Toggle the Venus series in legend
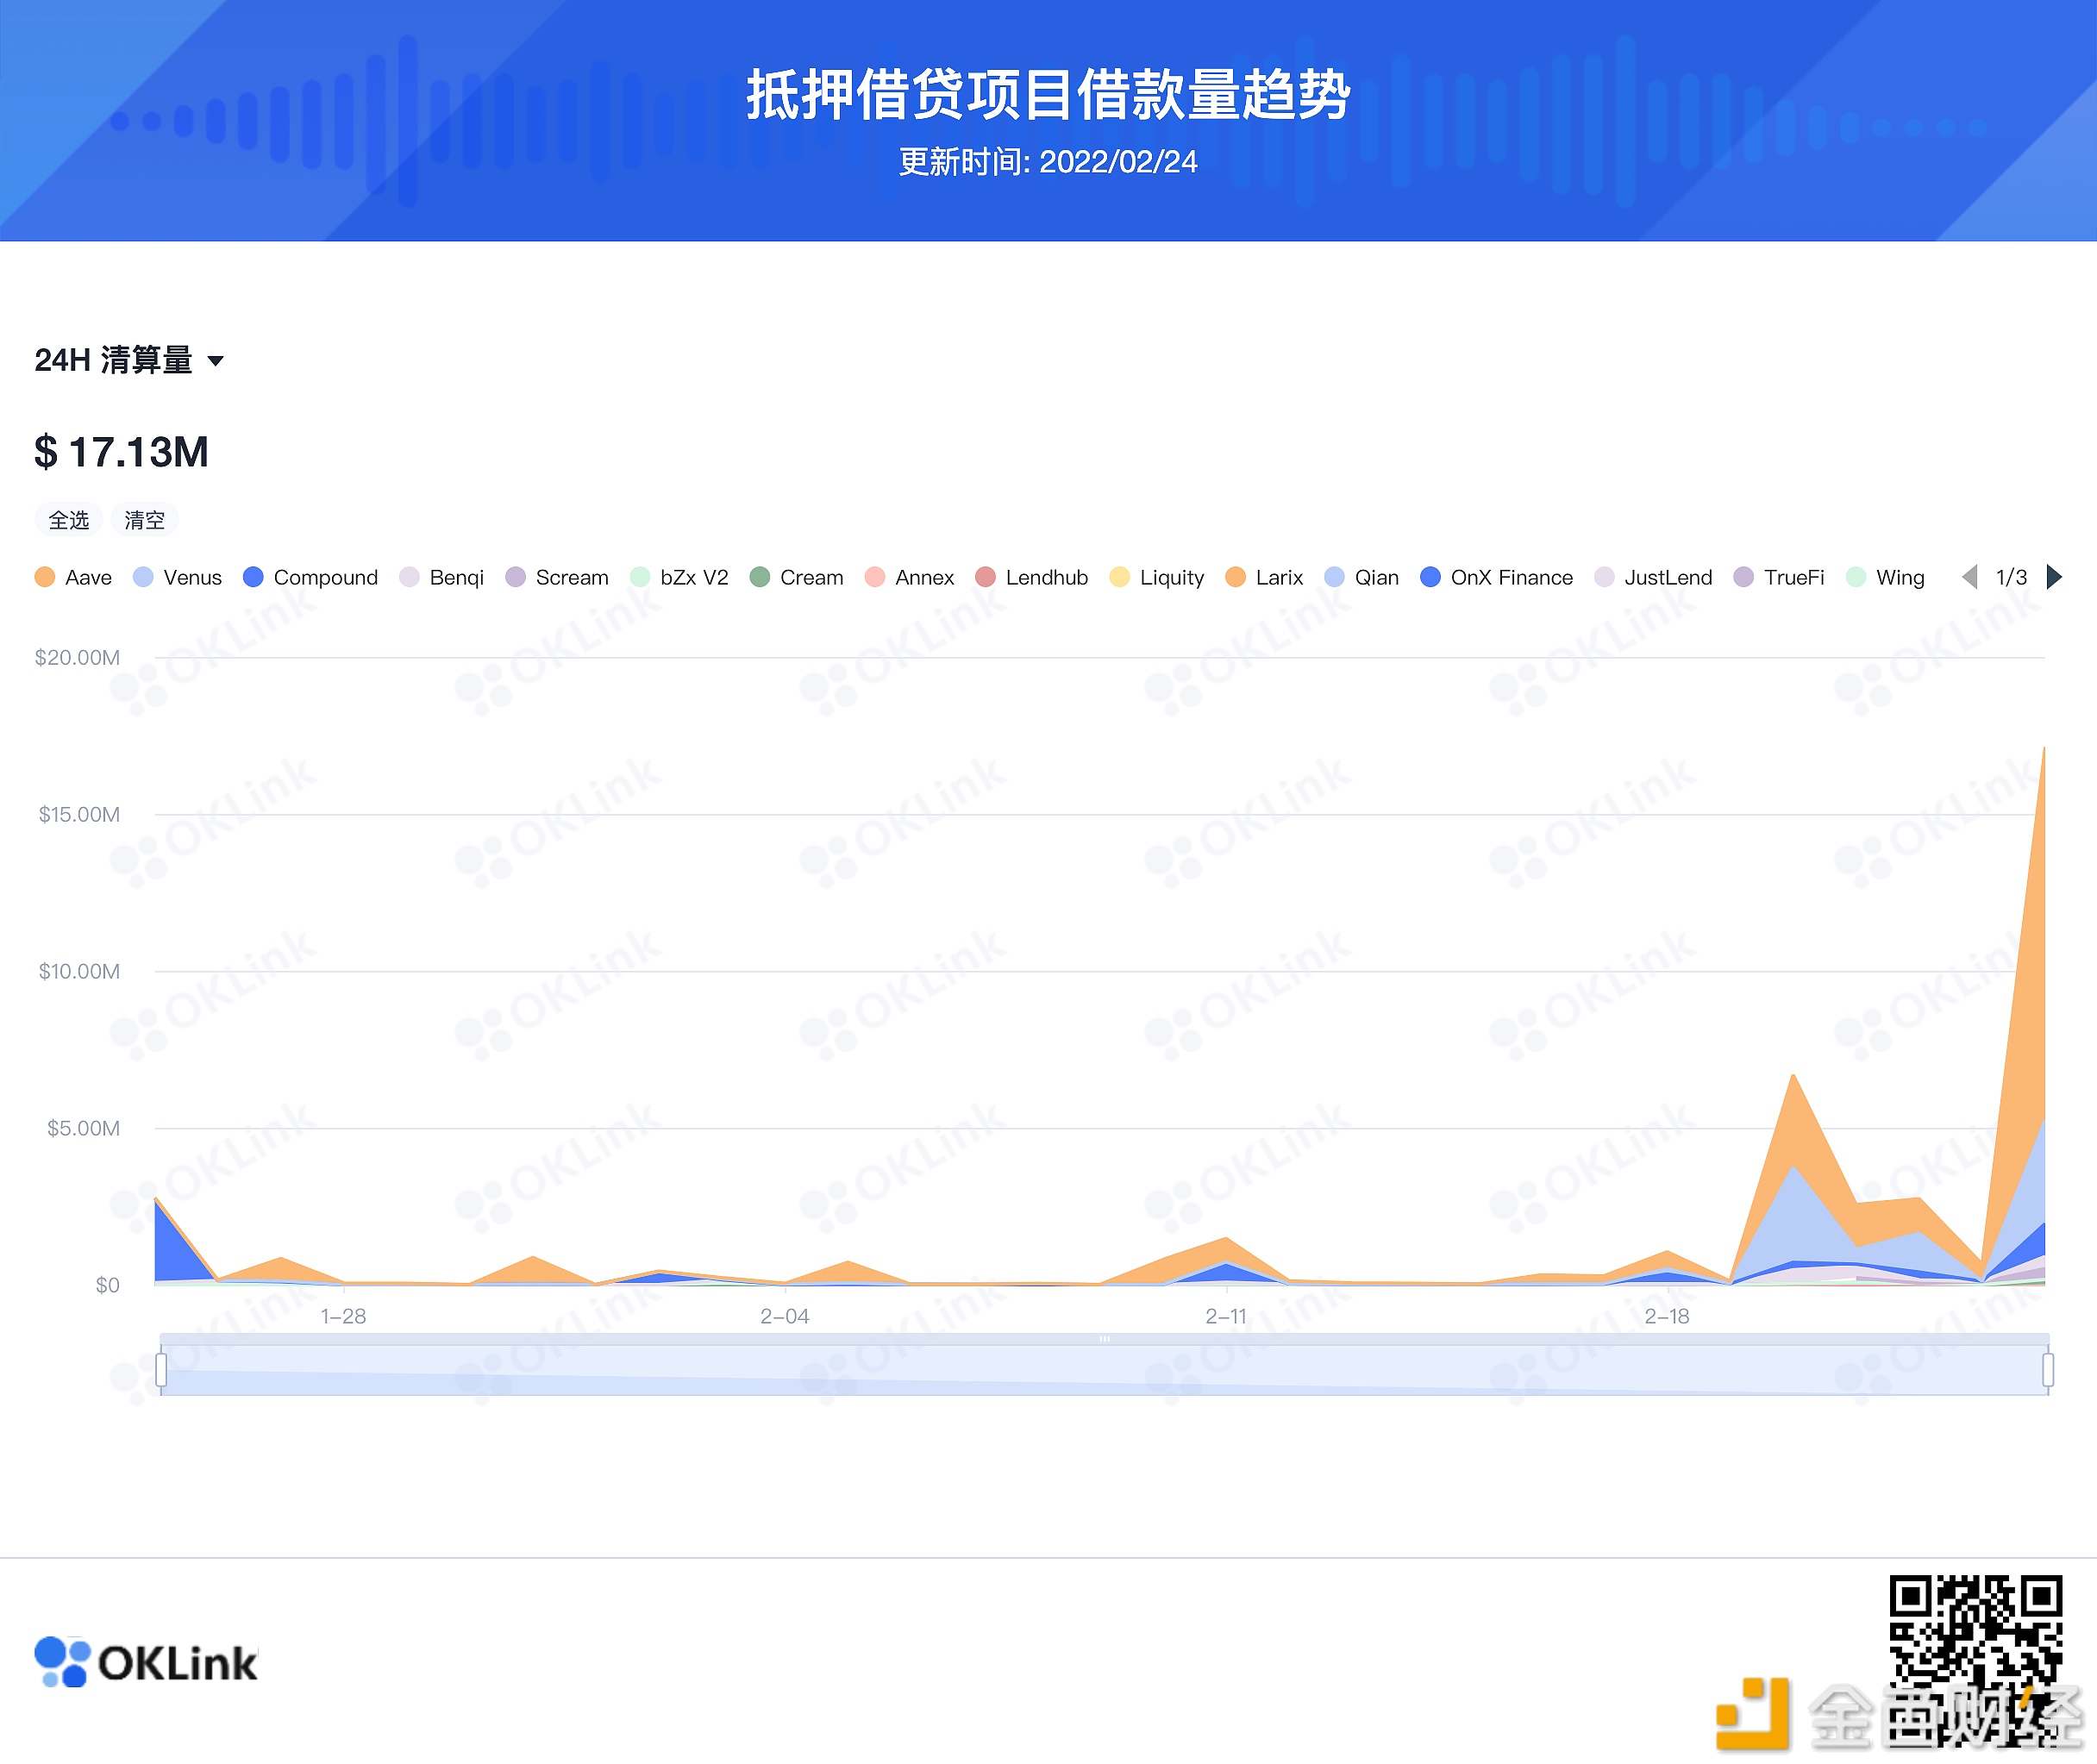The width and height of the screenshot is (2097, 1764). click(178, 577)
